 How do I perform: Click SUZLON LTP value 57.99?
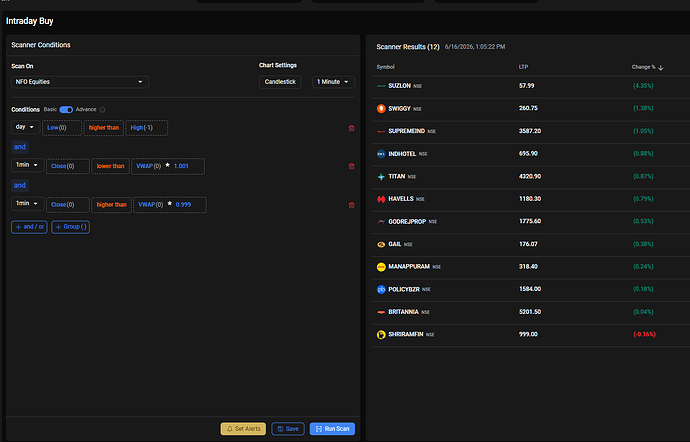(x=526, y=86)
